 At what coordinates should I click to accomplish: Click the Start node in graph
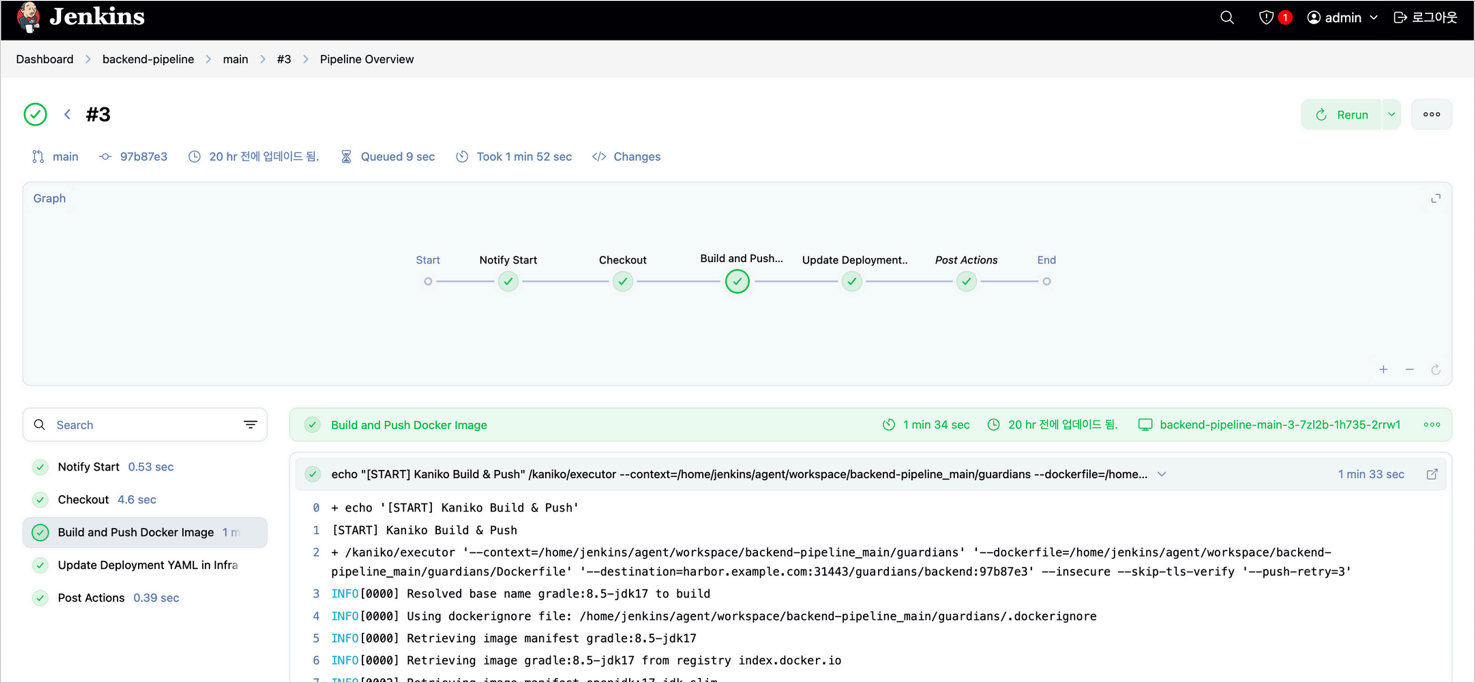click(428, 281)
